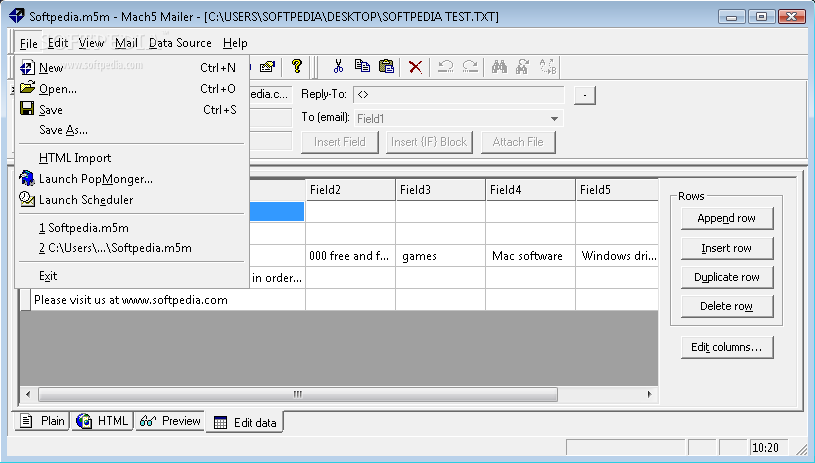This screenshot has width=815, height=463.
Task: Select Save As... menu entry
Action: 132,130
